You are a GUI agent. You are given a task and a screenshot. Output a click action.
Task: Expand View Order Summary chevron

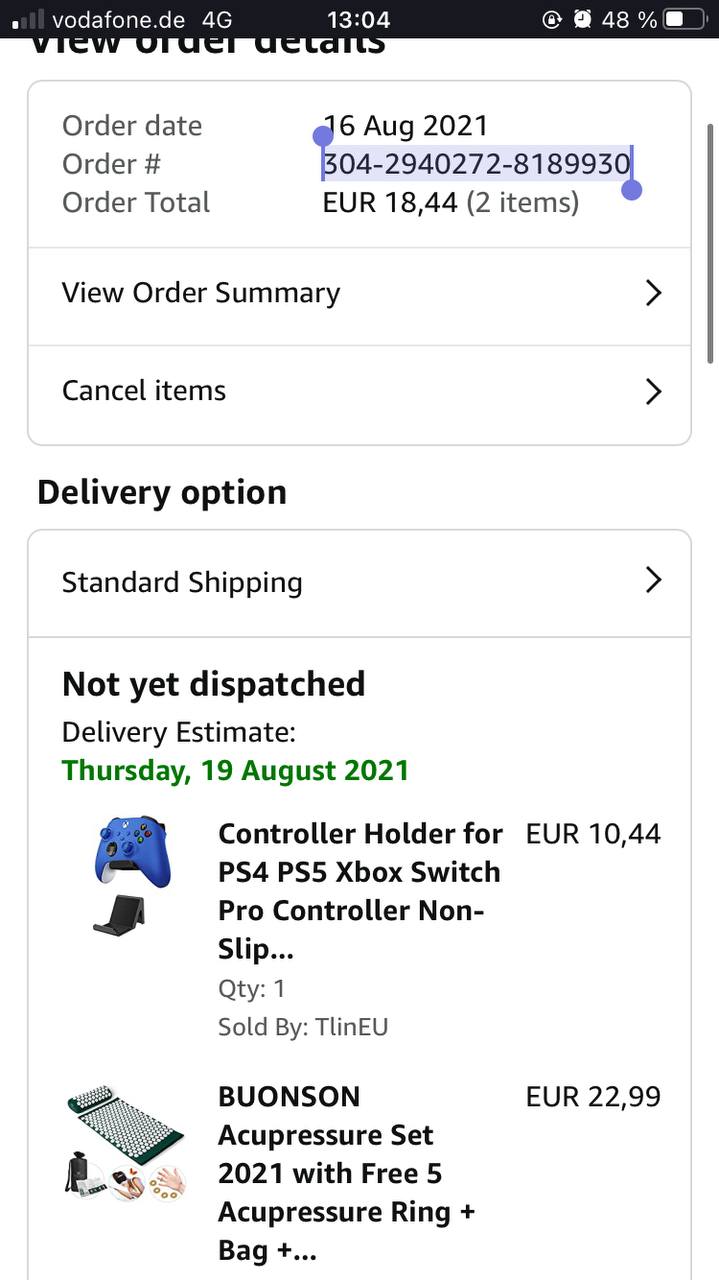pyautogui.click(x=653, y=293)
